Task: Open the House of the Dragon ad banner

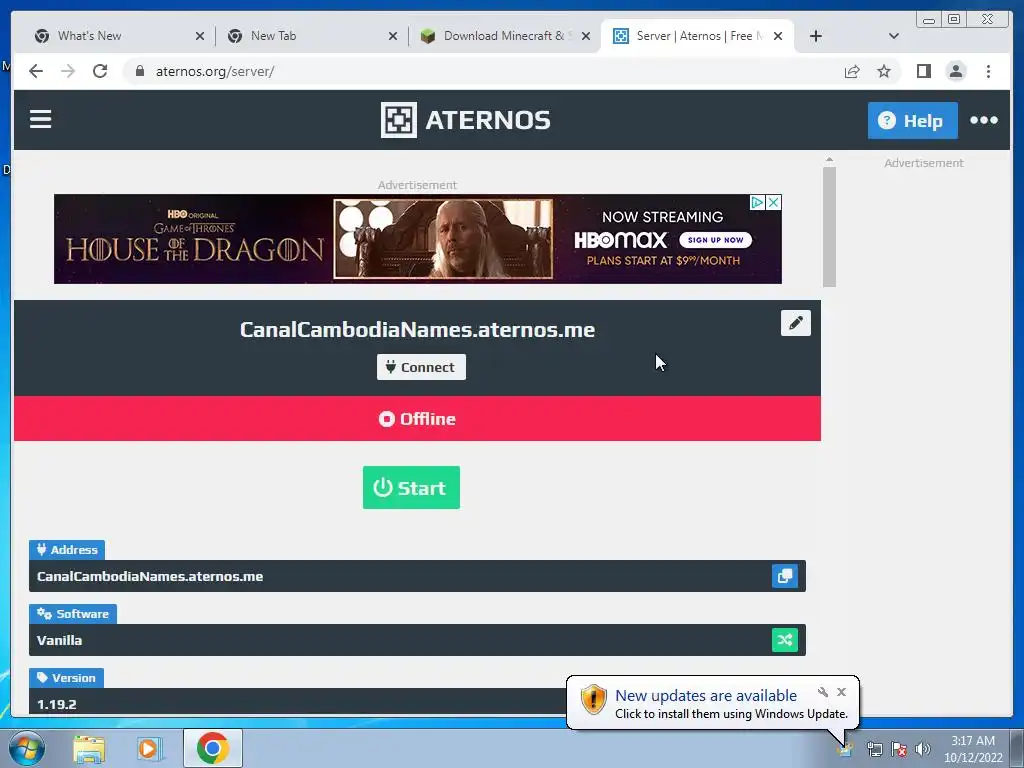Action: coord(417,239)
